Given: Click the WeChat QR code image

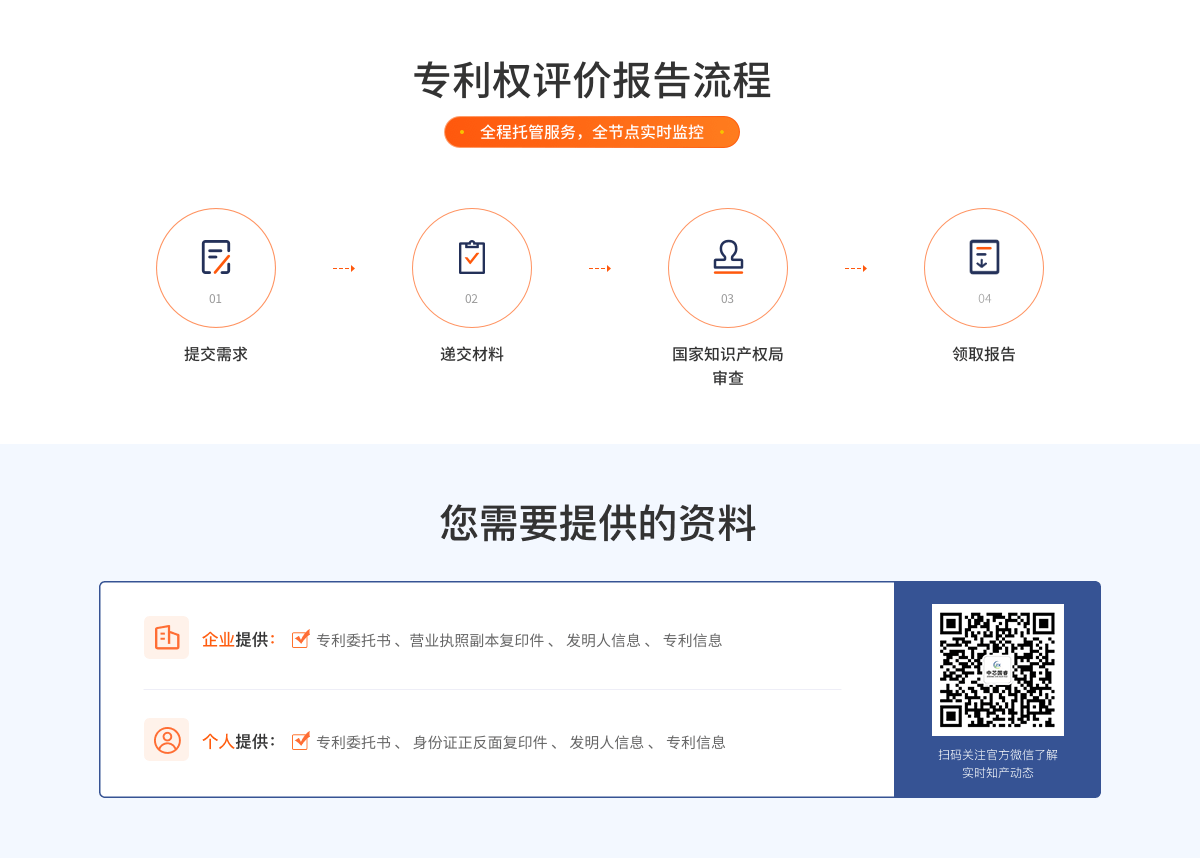Looking at the screenshot, I should coord(997,669).
